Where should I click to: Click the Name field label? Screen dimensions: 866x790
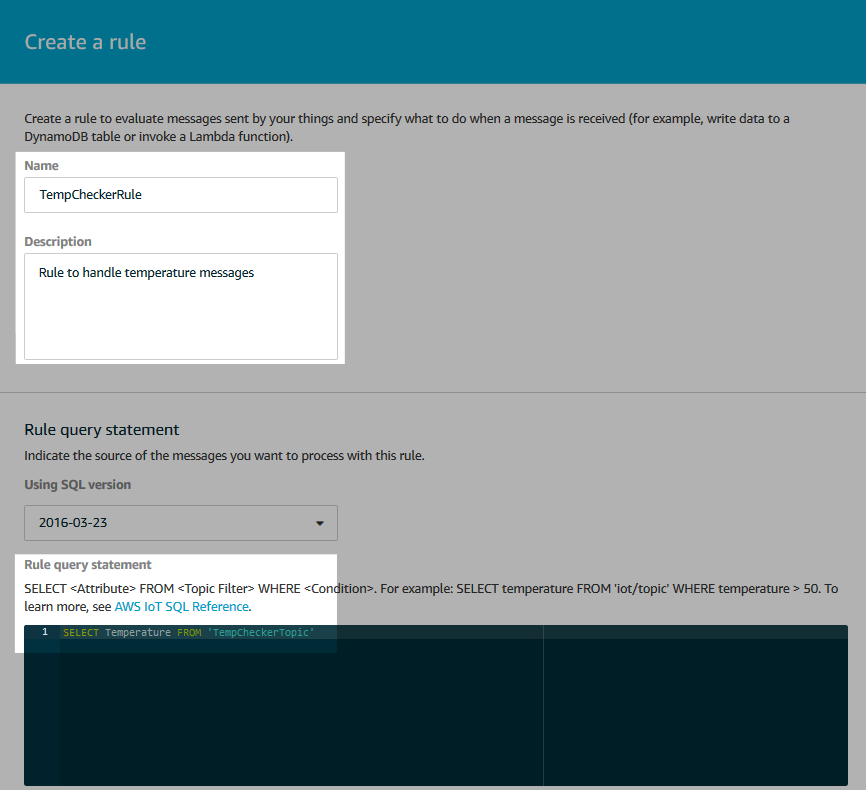coord(41,165)
